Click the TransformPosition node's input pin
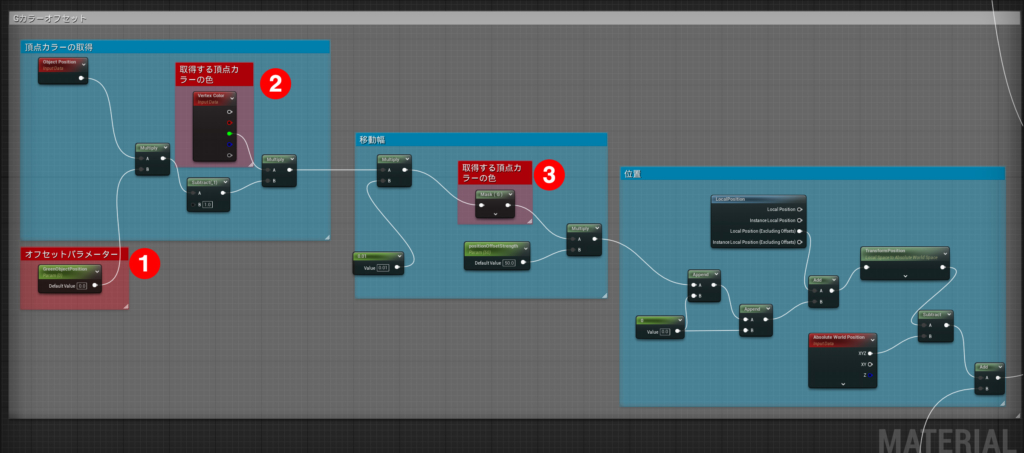Screen dimensions: 1024x453 867,266
